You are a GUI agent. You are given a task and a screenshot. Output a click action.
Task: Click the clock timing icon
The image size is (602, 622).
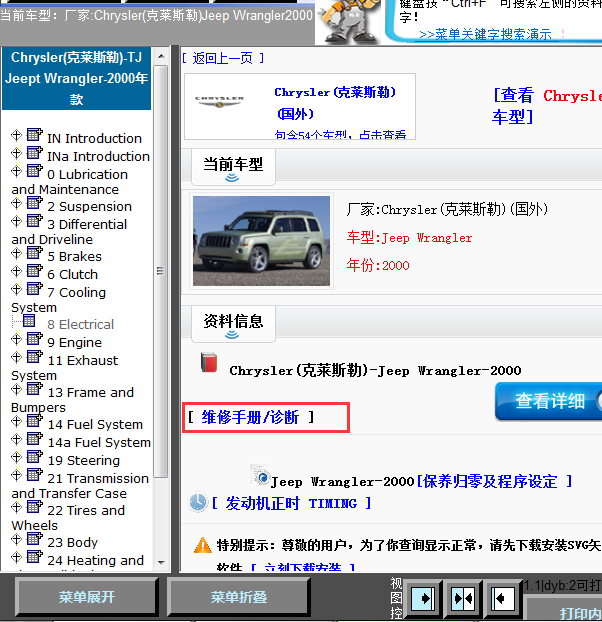198,502
